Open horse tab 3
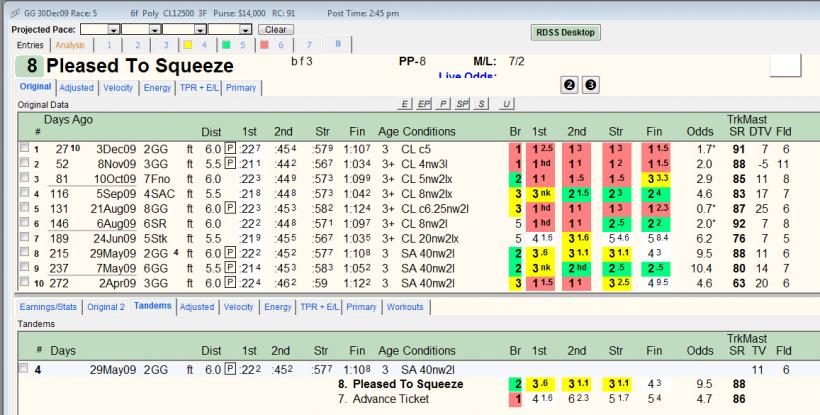This screenshot has height=415, width=820. pos(166,45)
